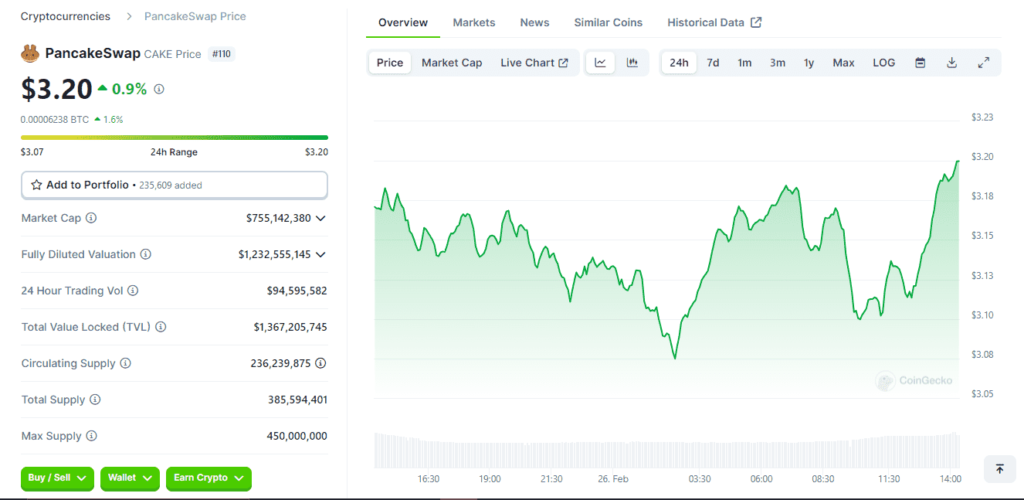This screenshot has height=500, width=1024.
Task: Click the Market Cap info icon
Action: coord(91,218)
